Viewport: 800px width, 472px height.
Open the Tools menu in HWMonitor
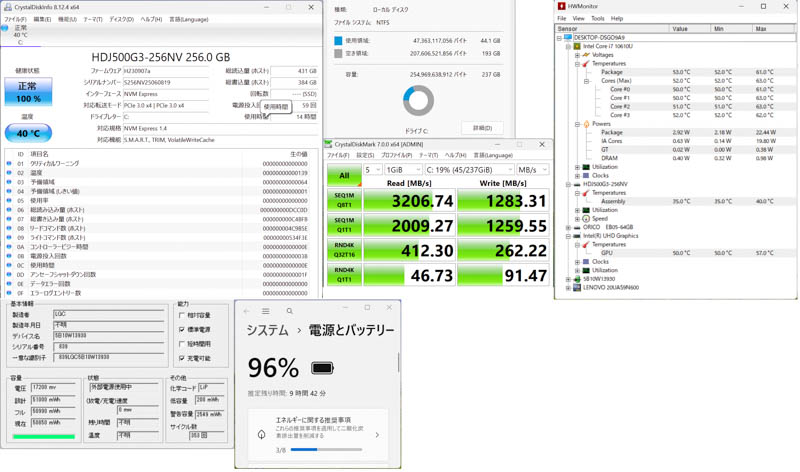pos(597,18)
